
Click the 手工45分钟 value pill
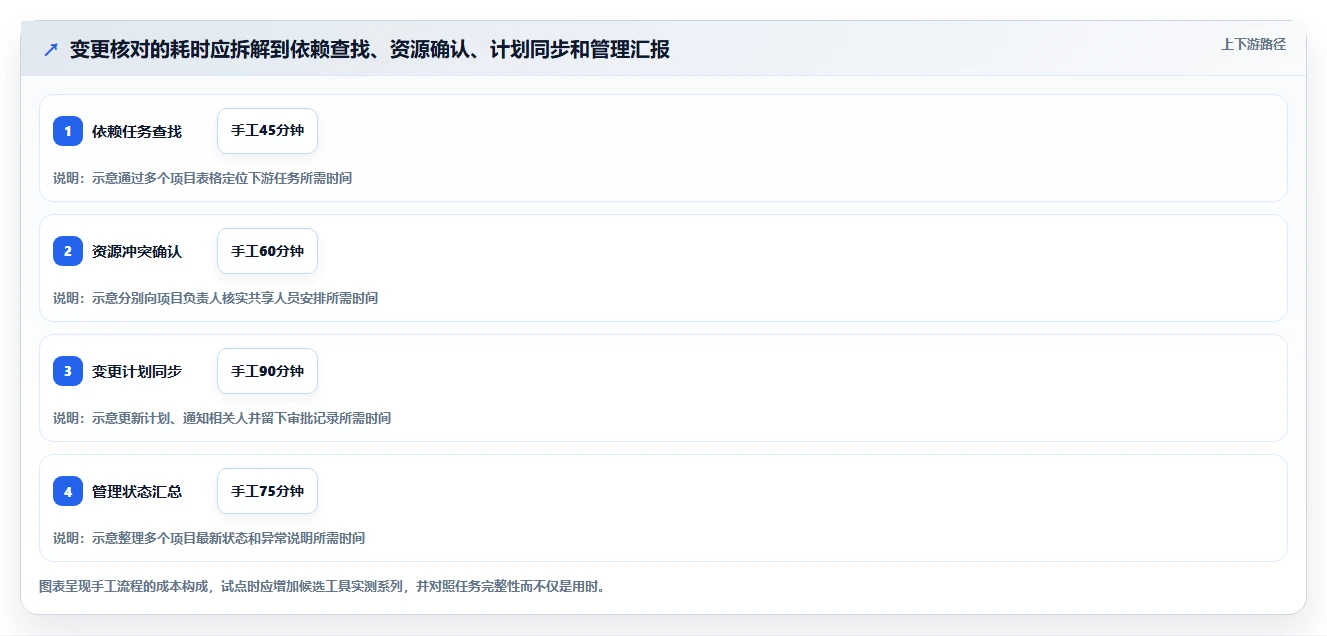267,131
